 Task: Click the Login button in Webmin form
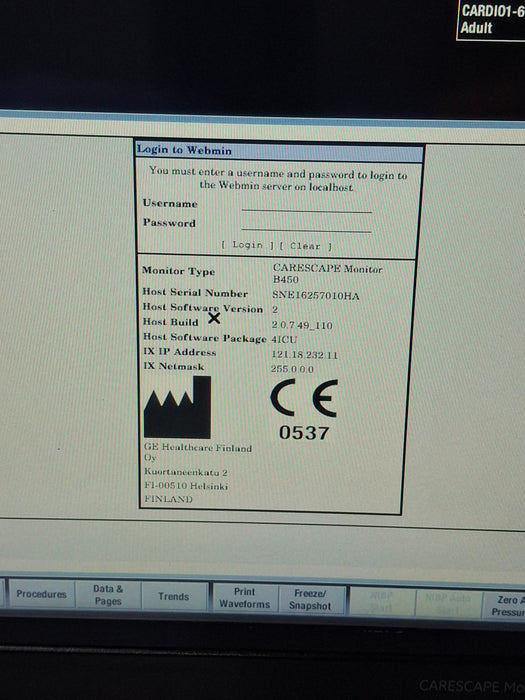[x=247, y=245]
